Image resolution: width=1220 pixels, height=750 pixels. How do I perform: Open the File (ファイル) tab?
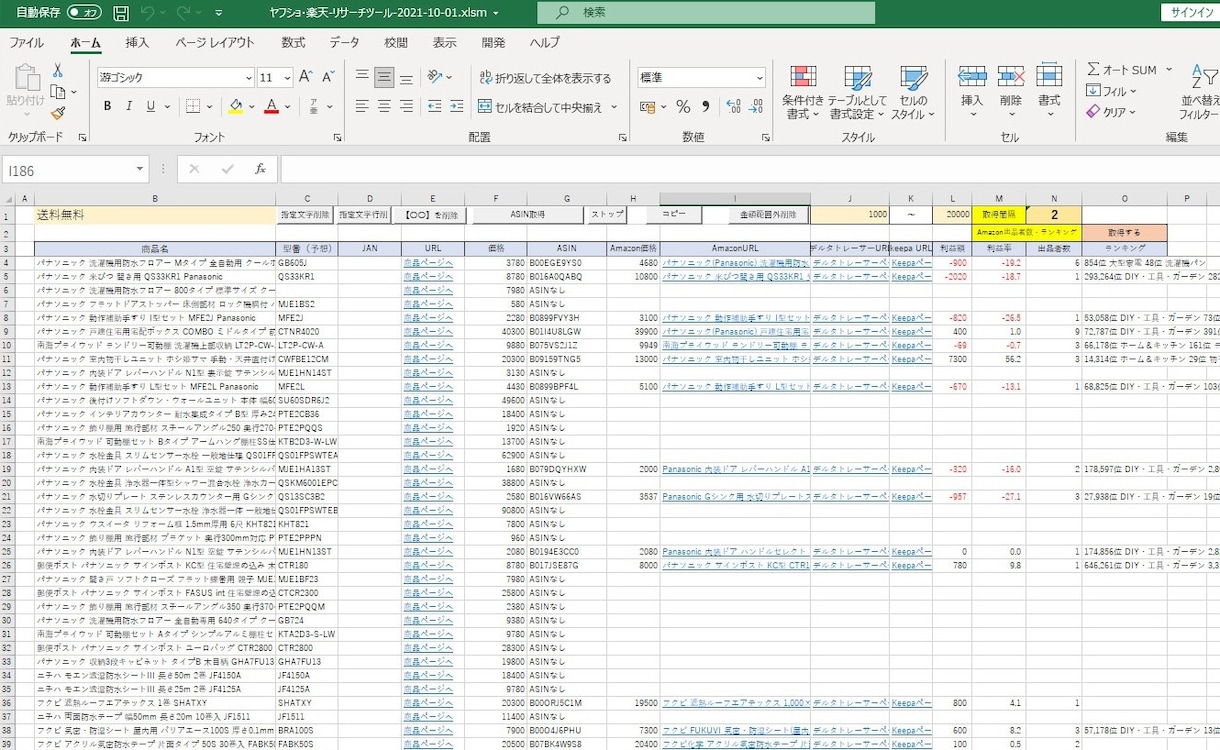point(27,43)
